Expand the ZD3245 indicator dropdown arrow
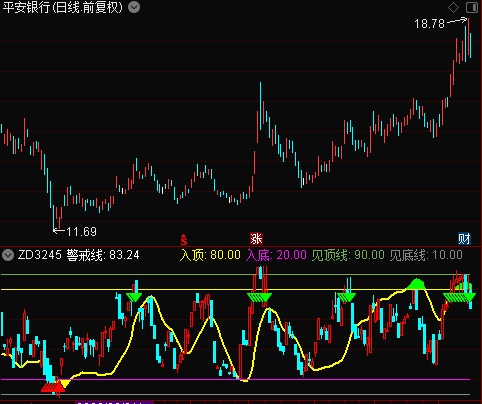Image resolution: width=482 pixels, height=404 pixels. pos(8,255)
